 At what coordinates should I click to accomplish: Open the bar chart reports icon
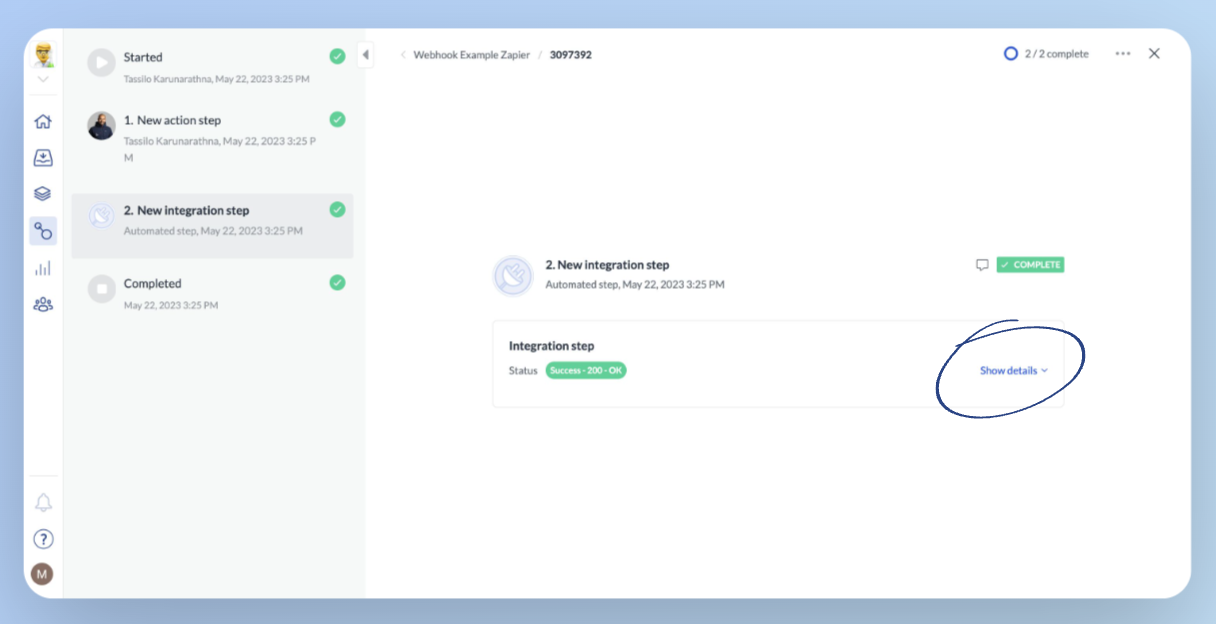[x=43, y=268]
